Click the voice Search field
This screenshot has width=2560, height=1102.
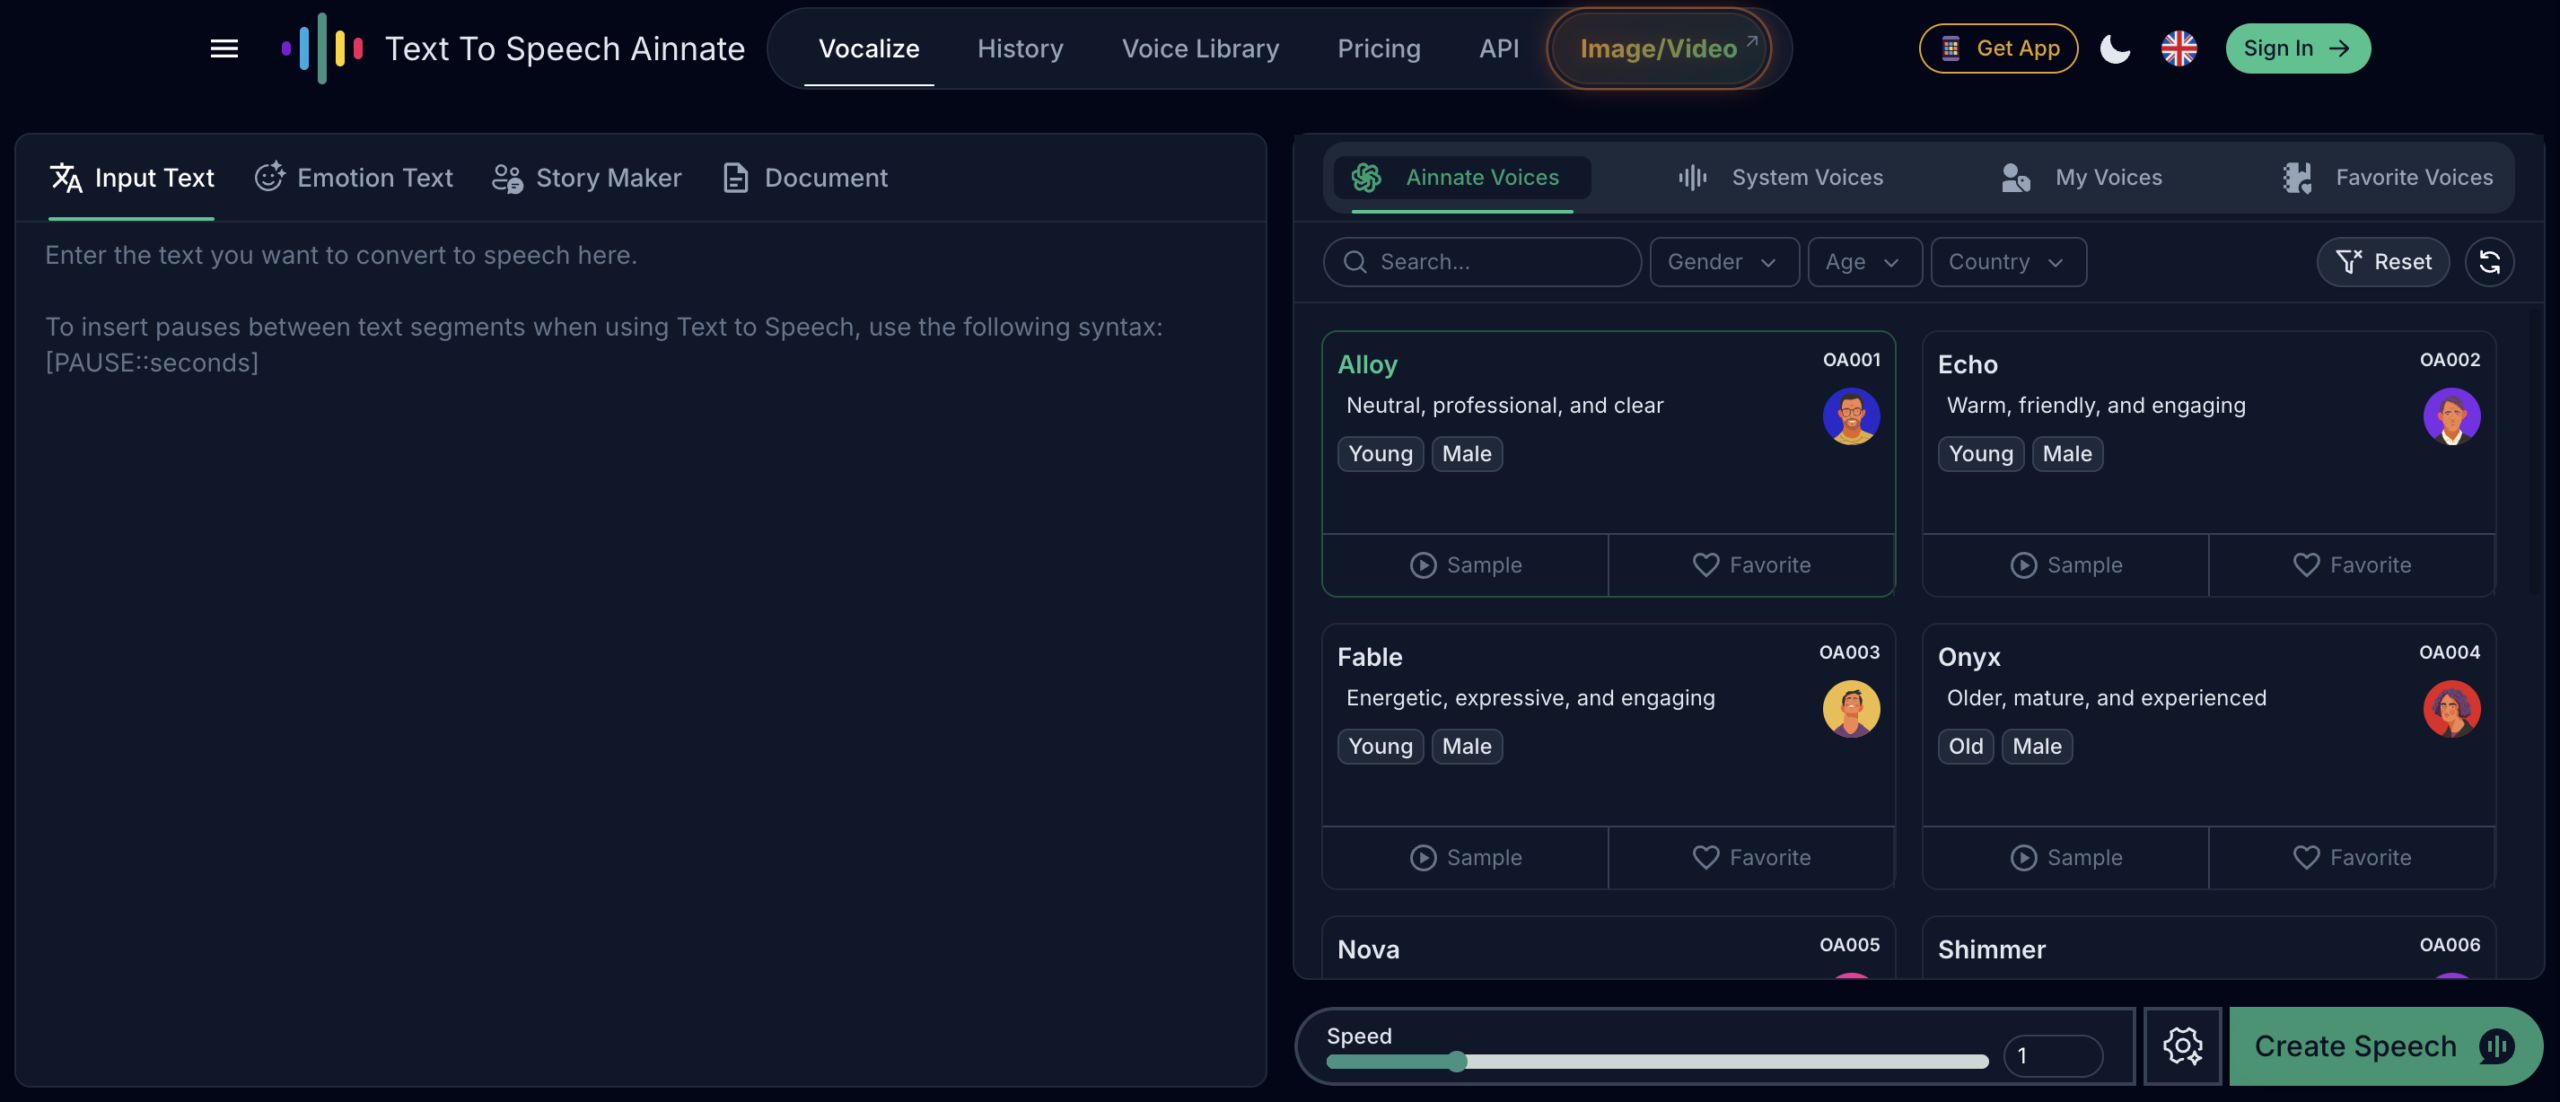(1482, 262)
